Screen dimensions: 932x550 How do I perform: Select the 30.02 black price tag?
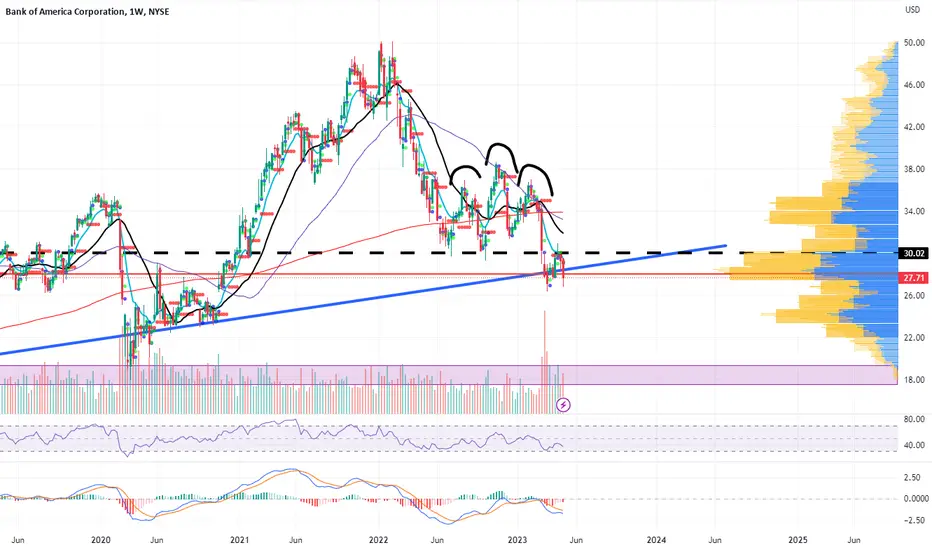pos(914,253)
